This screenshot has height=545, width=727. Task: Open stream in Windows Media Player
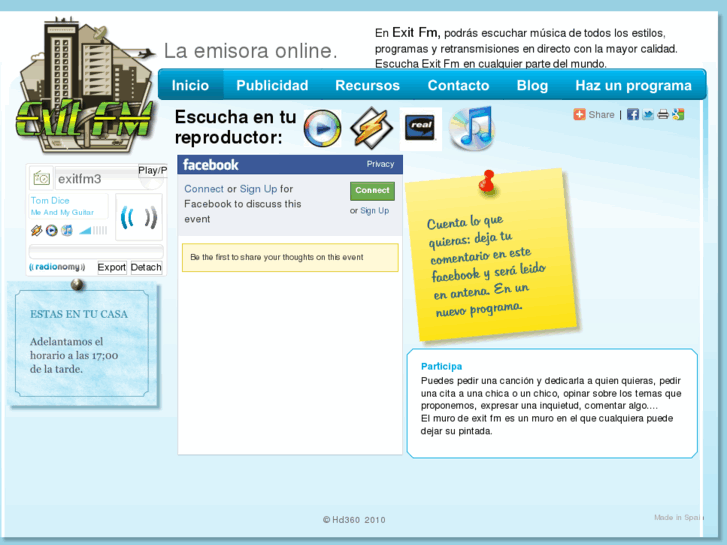323,128
